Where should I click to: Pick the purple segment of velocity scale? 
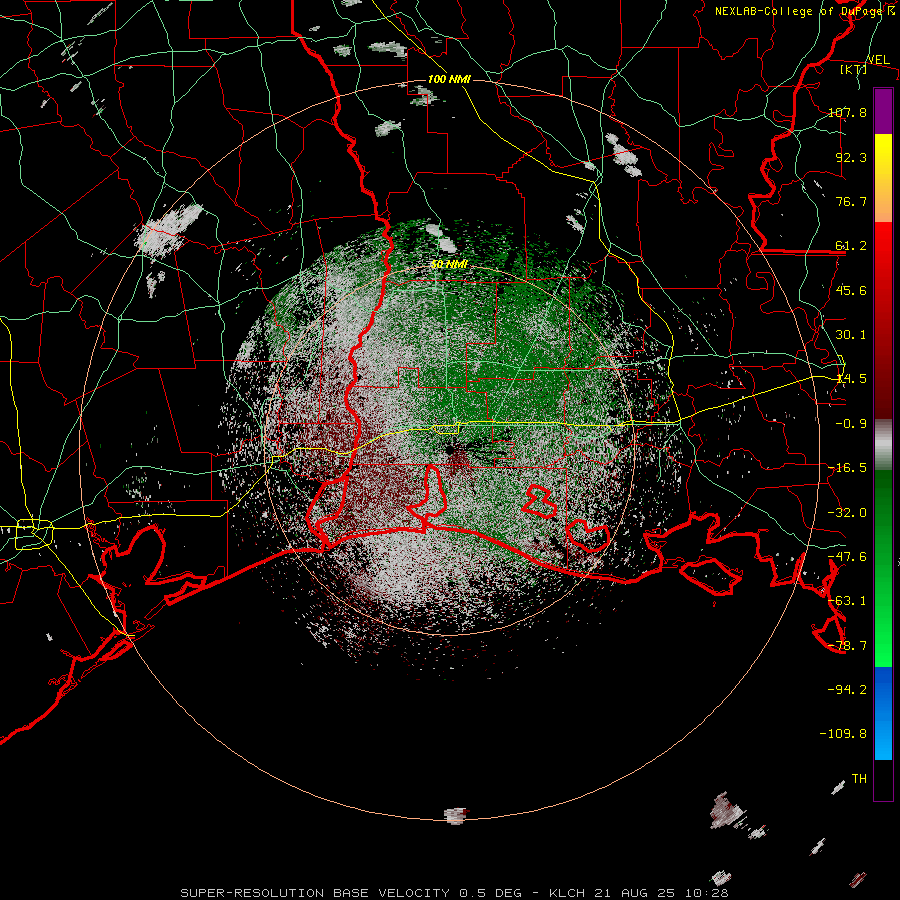pyautogui.click(x=883, y=111)
